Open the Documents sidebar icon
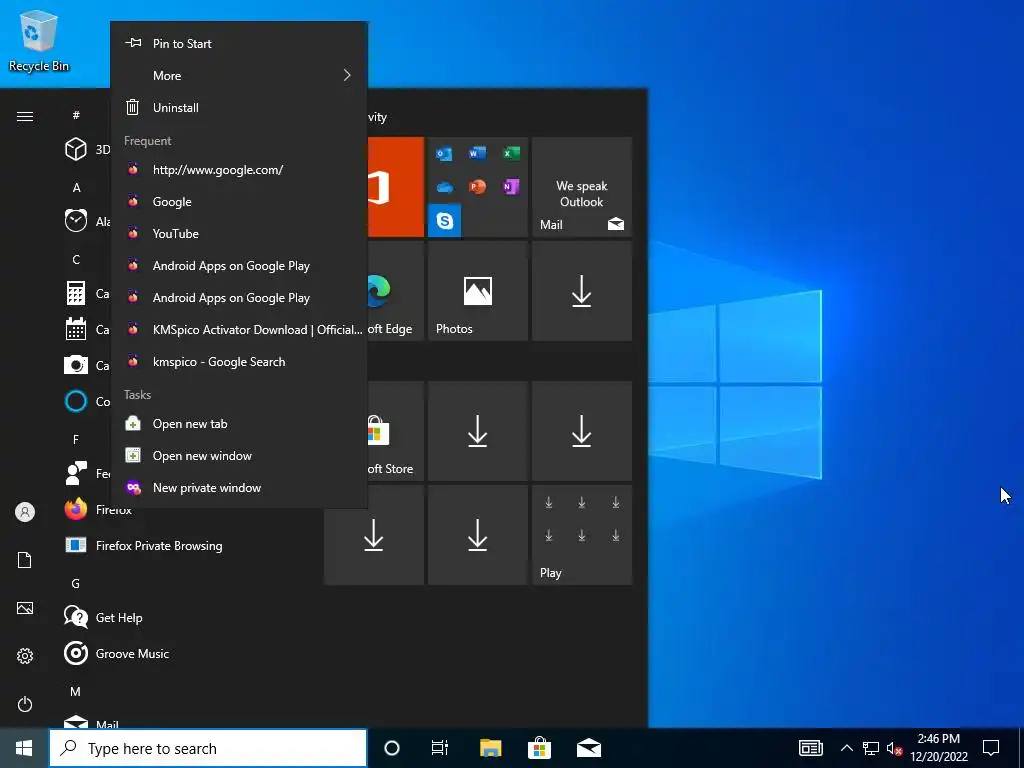1024x768 pixels. click(x=25, y=560)
